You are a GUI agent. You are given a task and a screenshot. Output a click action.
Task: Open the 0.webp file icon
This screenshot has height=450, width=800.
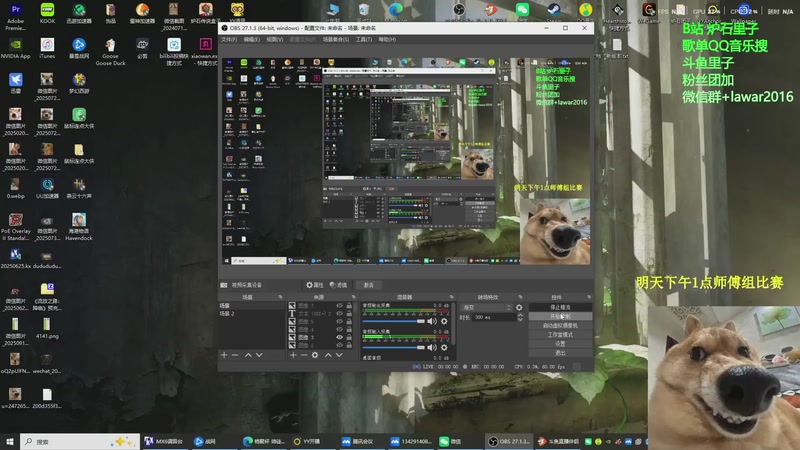coord(16,188)
